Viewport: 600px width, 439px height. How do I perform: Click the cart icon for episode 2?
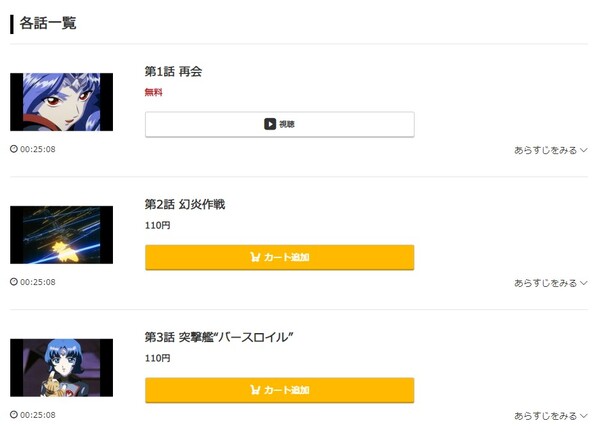(x=255, y=257)
